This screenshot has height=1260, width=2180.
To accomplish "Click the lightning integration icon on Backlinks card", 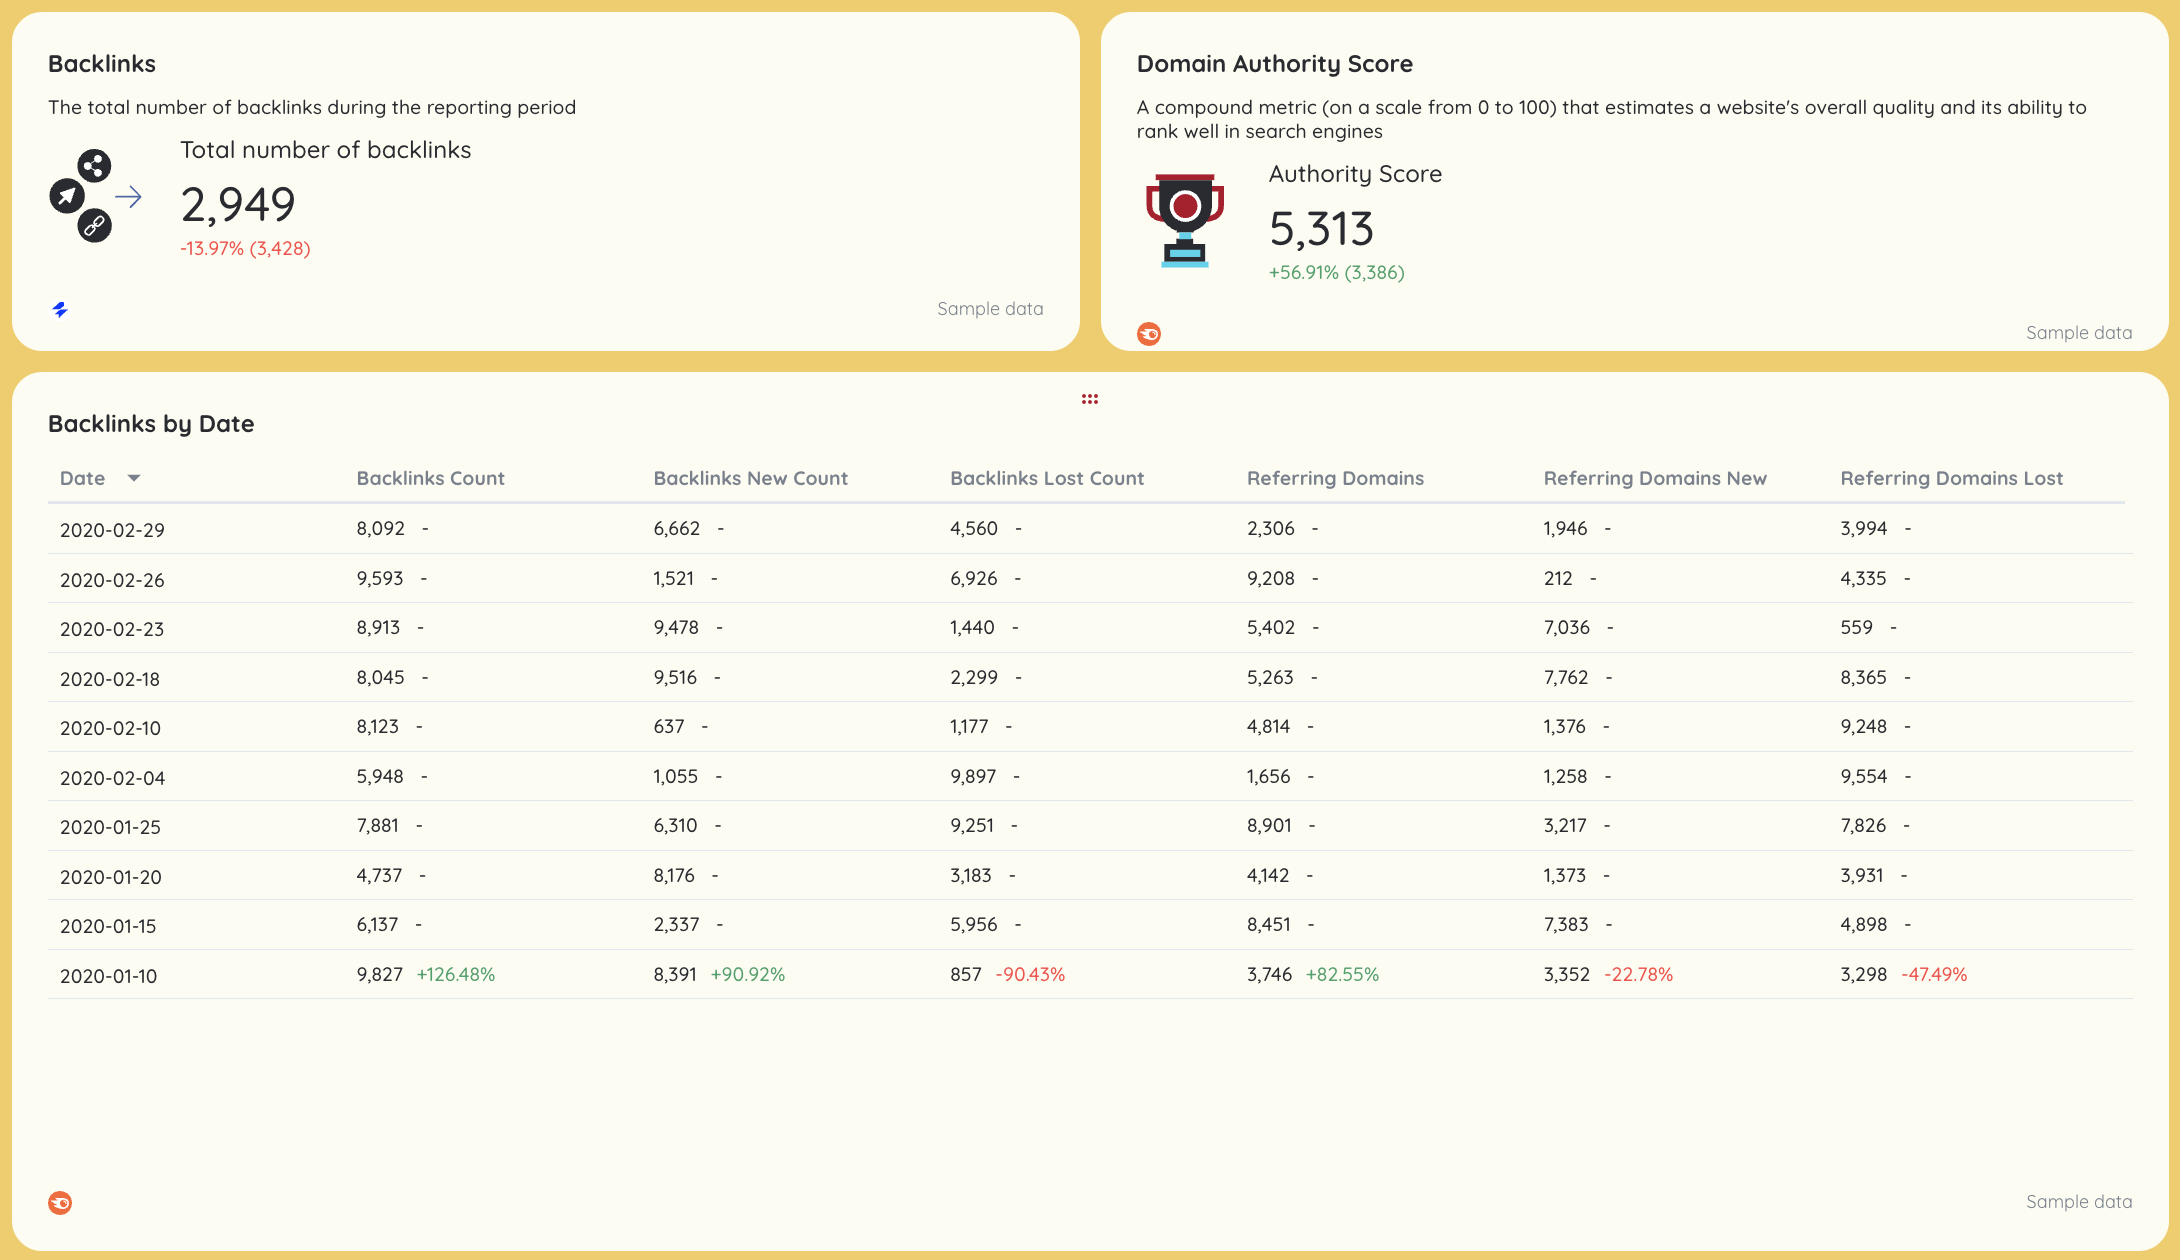I will point(61,310).
